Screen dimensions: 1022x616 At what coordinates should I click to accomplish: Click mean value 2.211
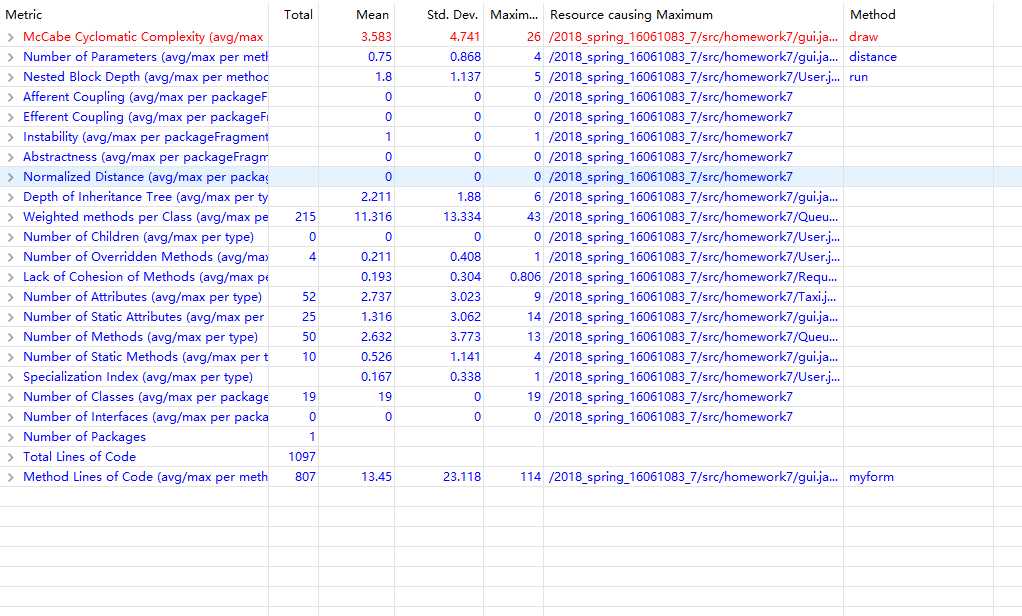[x=376, y=197]
